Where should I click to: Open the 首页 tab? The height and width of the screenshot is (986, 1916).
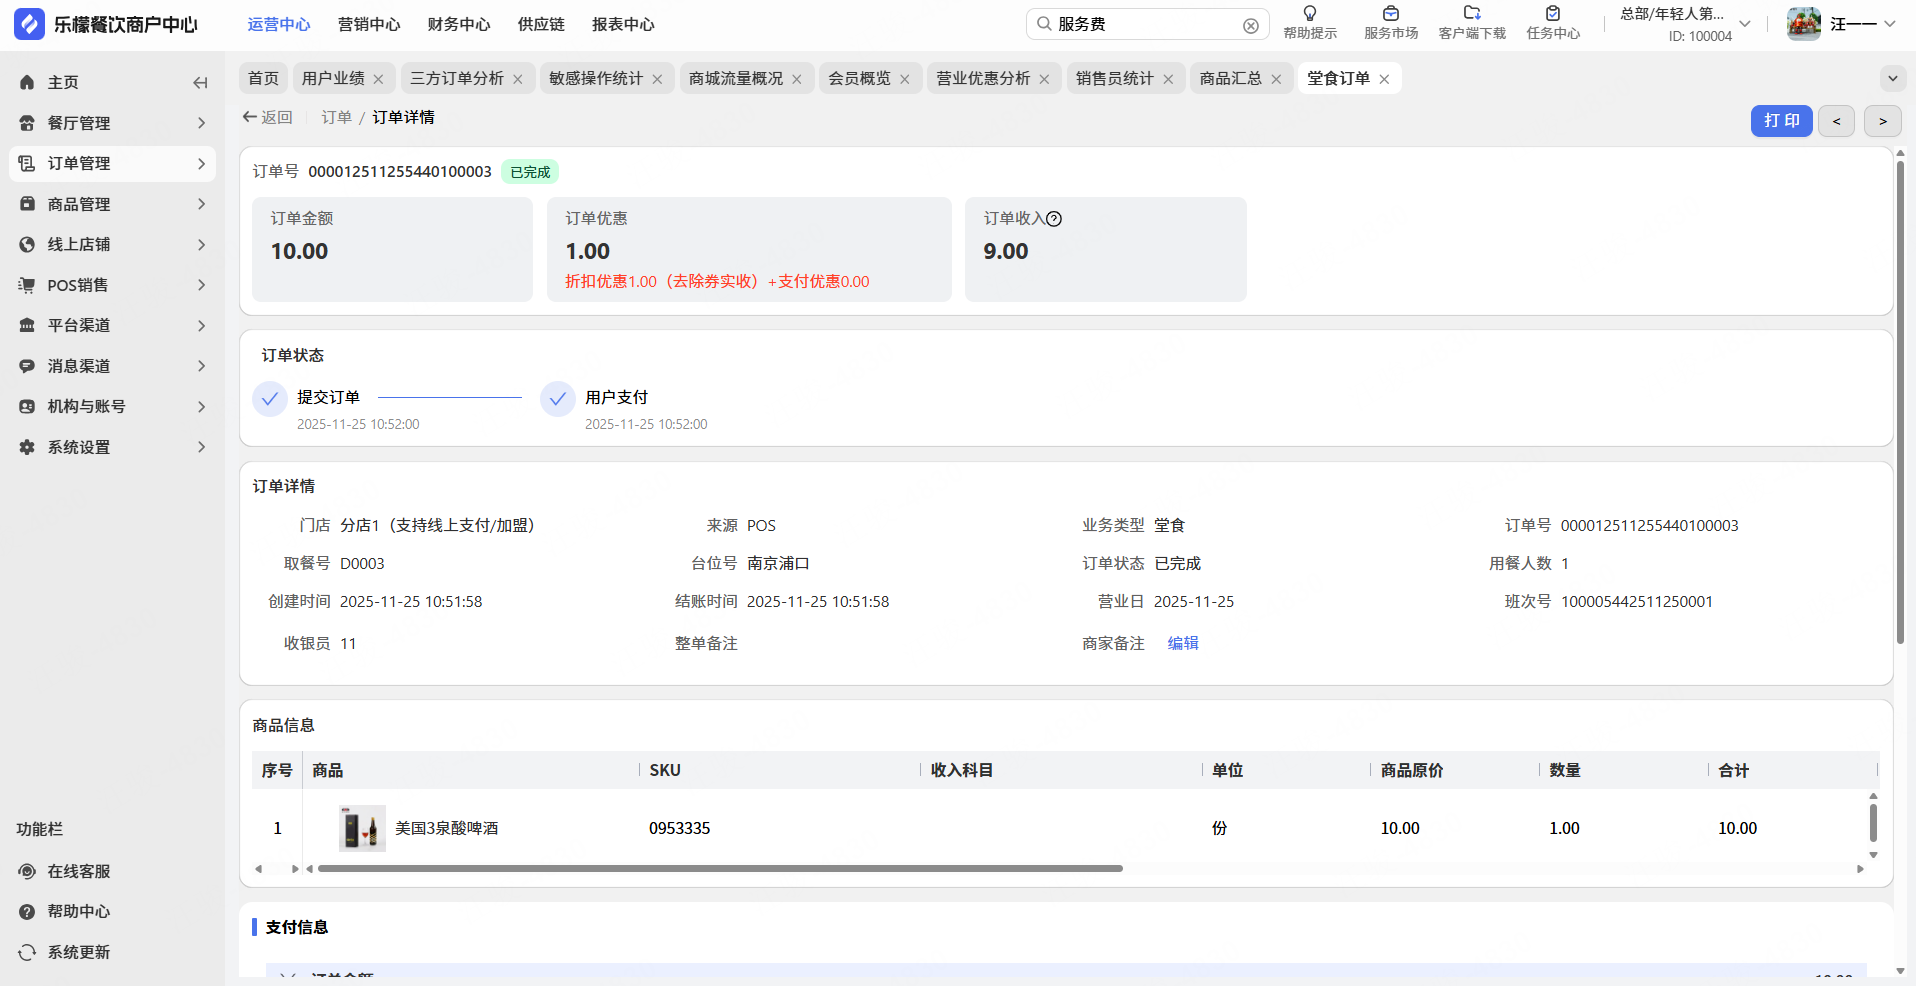click(x=264, y=78)
